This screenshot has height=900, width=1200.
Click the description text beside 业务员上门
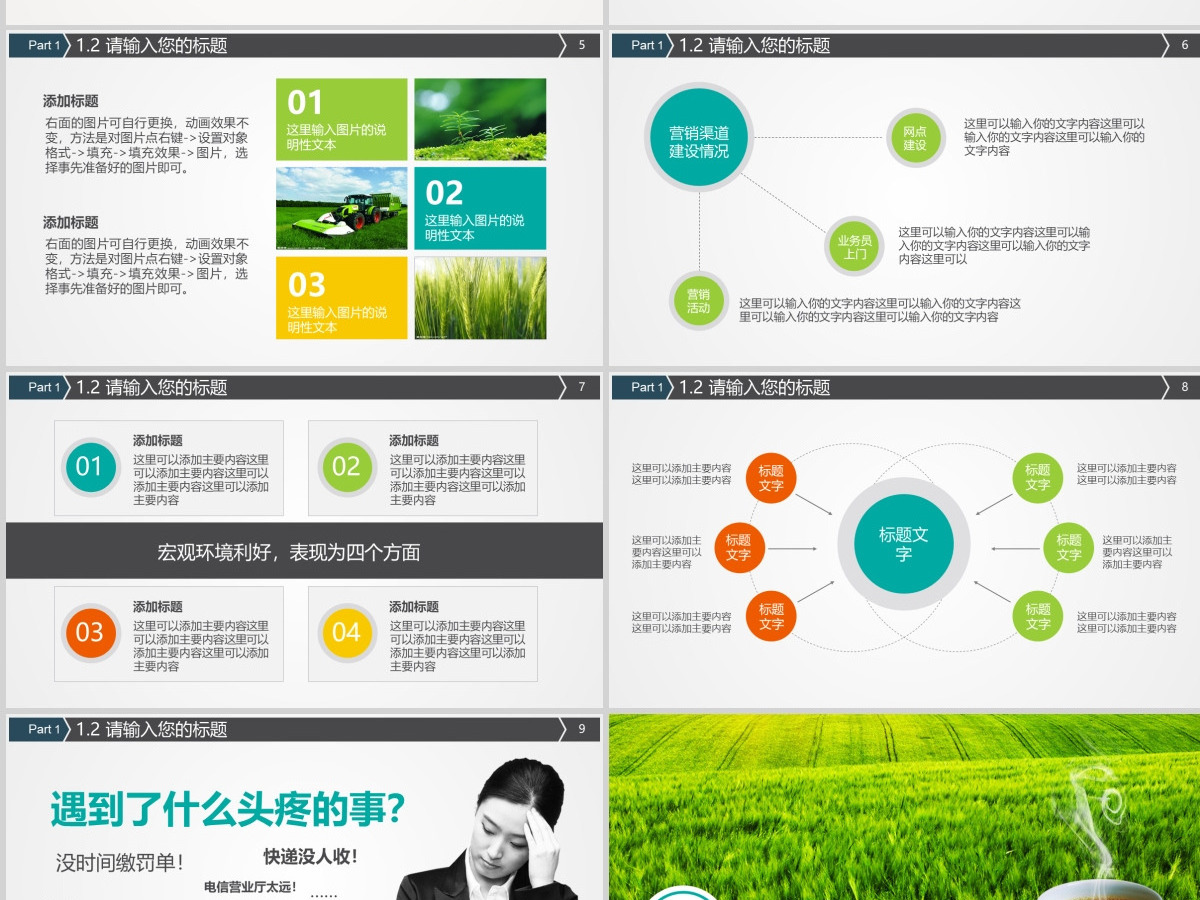994,245
